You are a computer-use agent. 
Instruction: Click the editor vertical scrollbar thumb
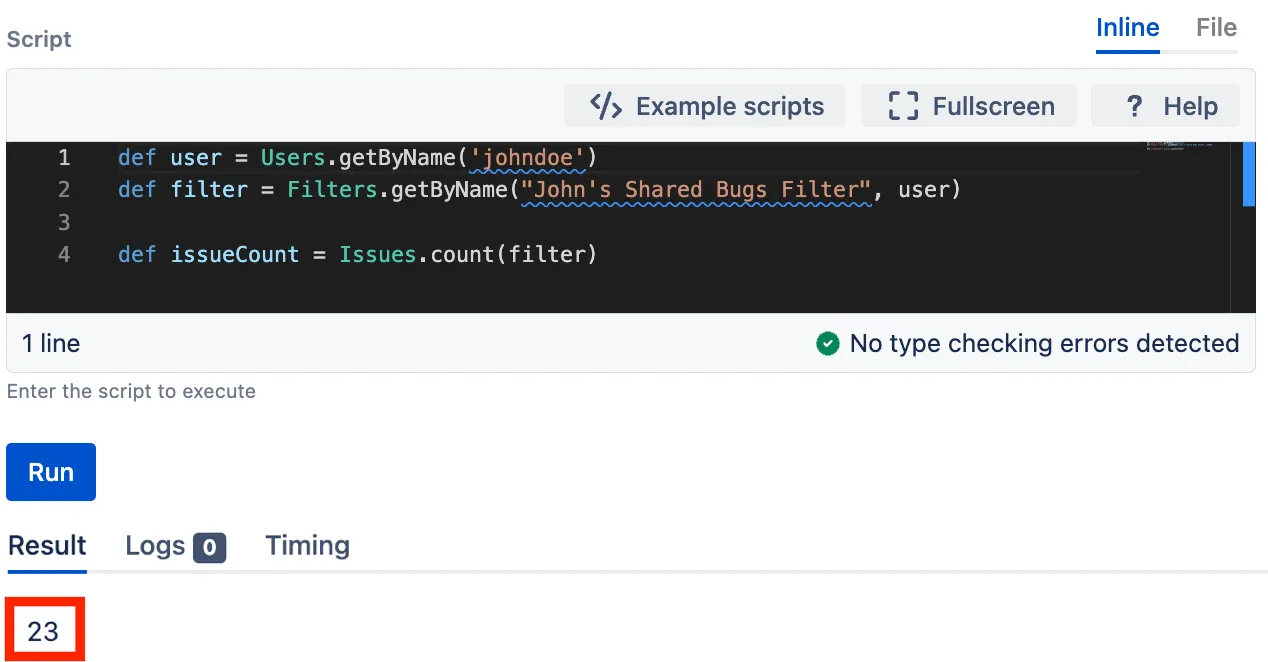[x=1248, y=174]
